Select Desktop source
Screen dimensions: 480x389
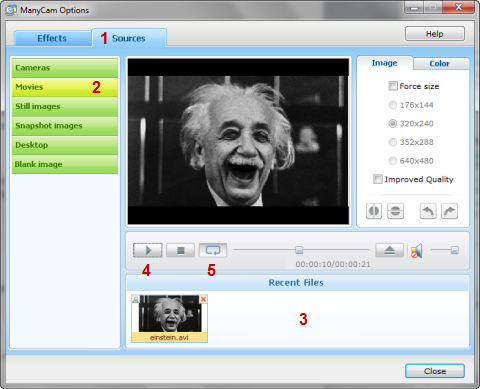(x=65, y=145)
